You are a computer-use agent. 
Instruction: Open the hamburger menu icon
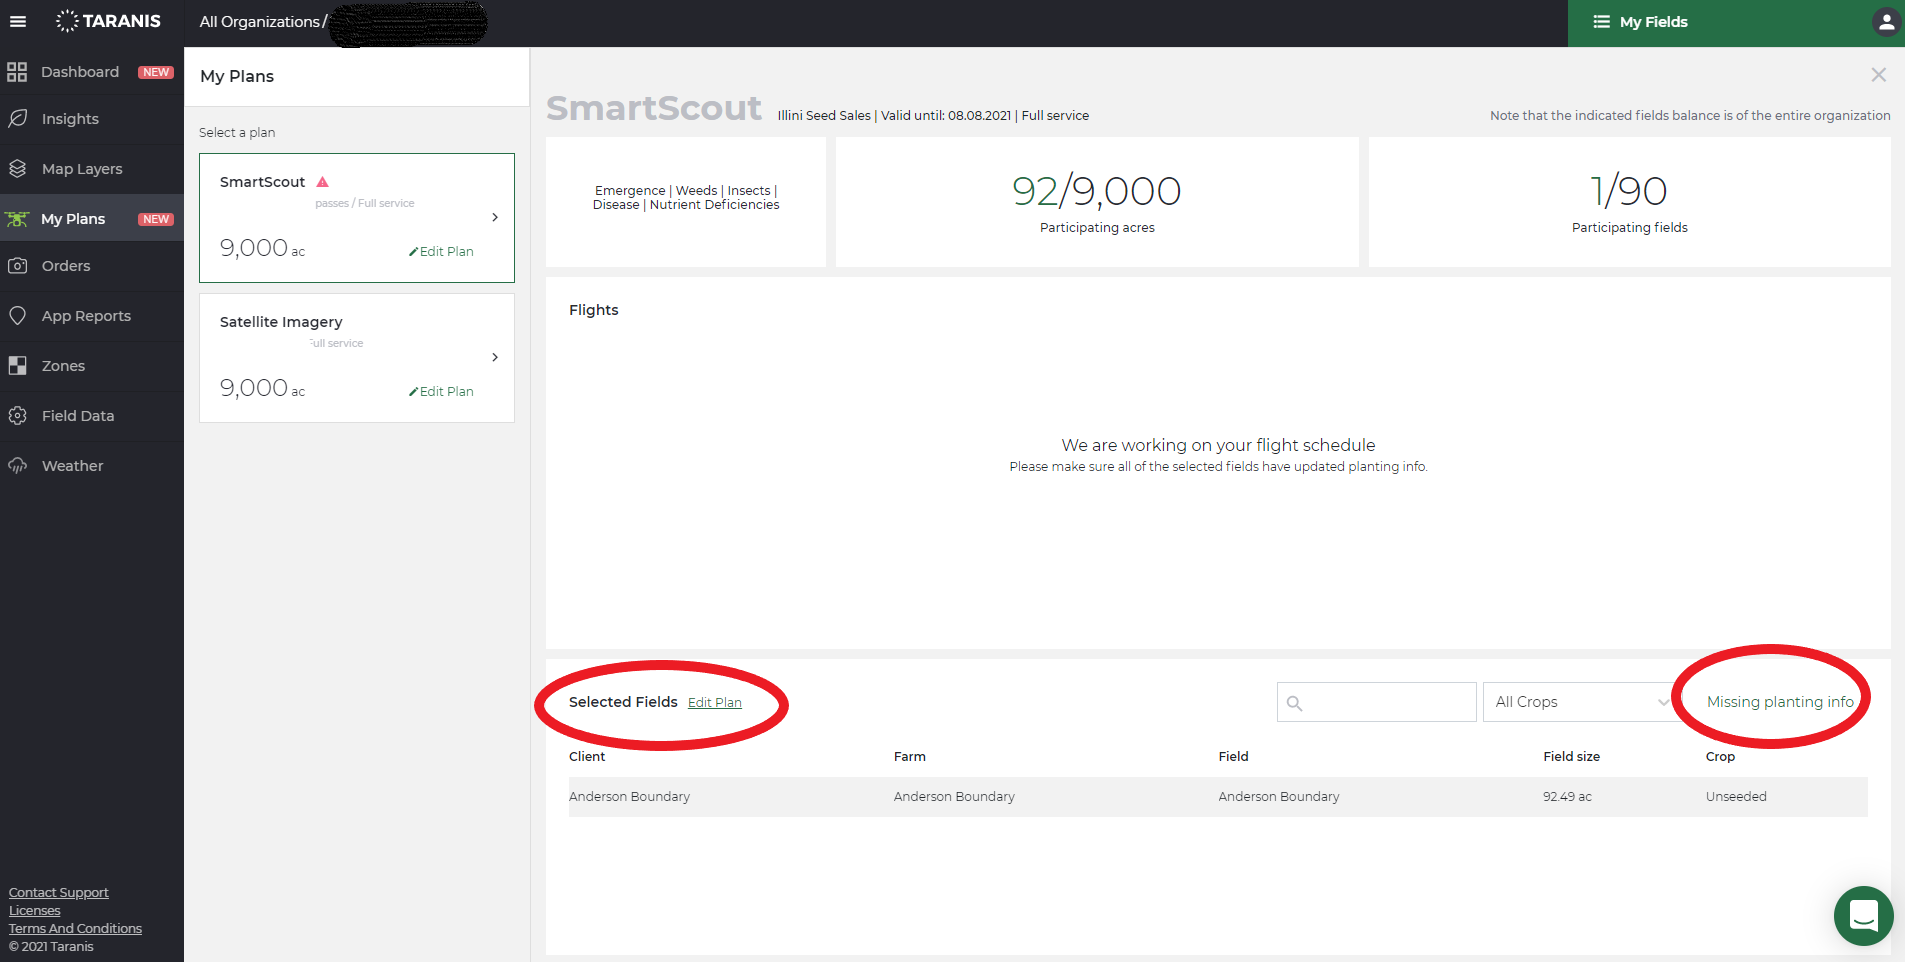coord(18,21)
